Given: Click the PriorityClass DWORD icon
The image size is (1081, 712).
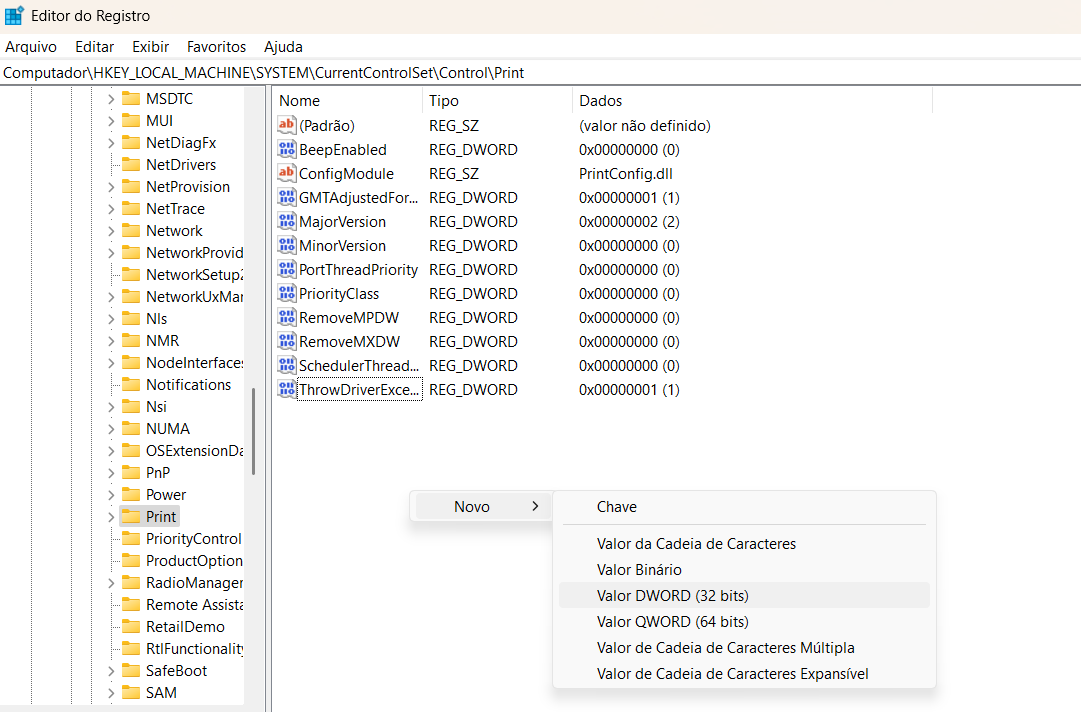Looking at the screenshot, I should point(287,294).
